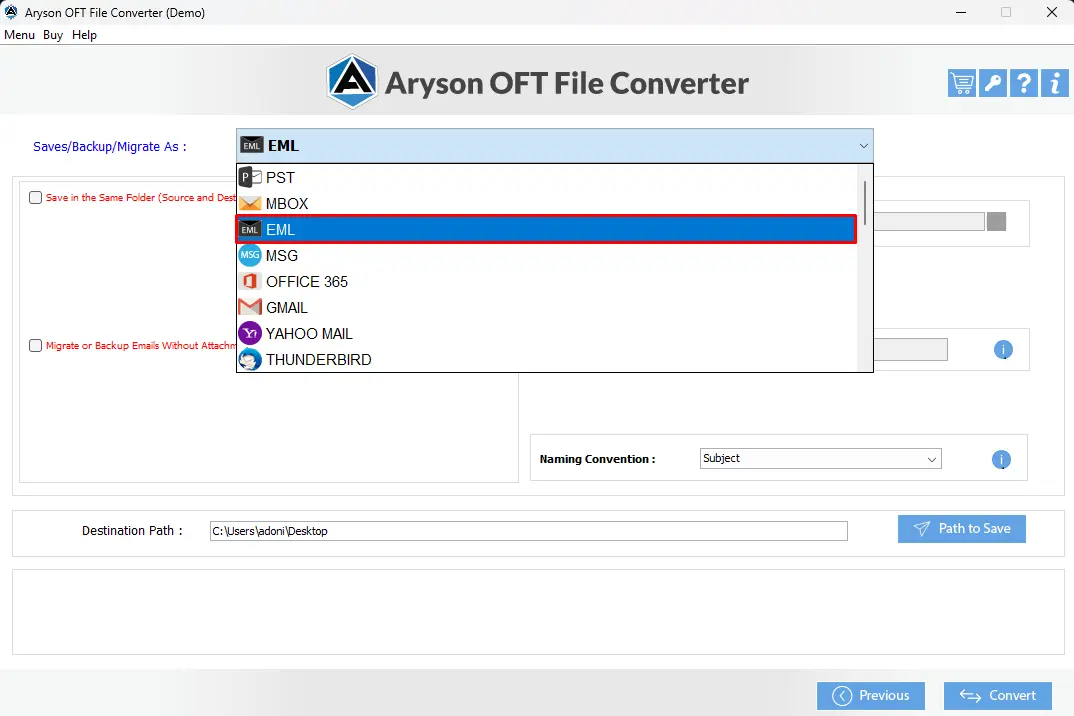Open the shopping cart buy icon

pos(962,84)
